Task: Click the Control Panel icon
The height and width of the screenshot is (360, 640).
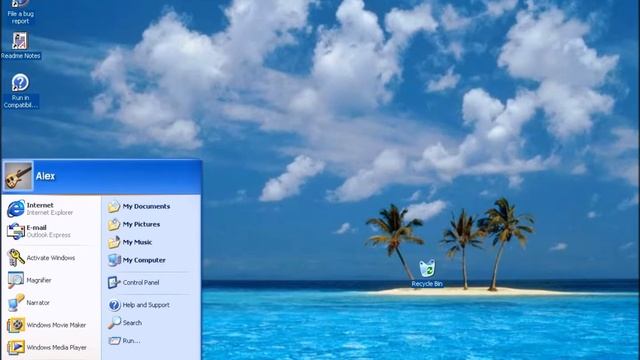Action: (x=114, y=282)
